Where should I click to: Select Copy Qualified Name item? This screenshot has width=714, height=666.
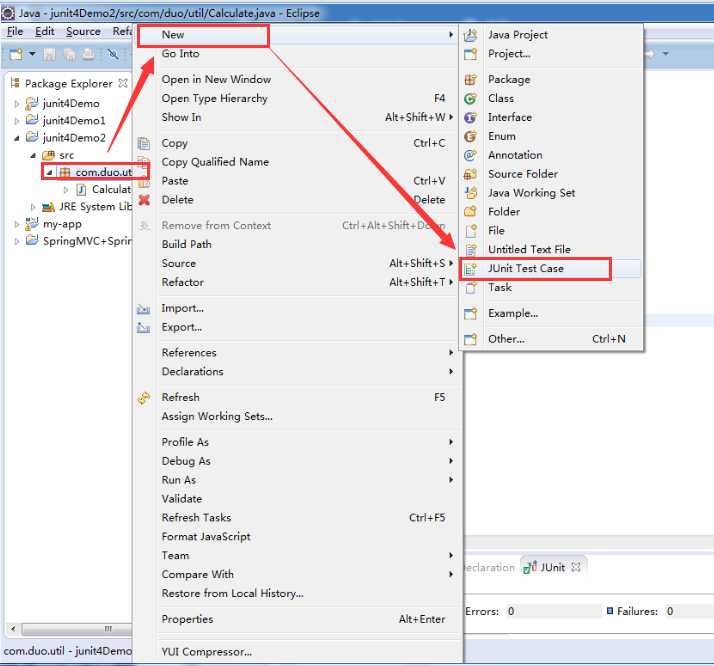pyautogui.click(x=296, y=162)
